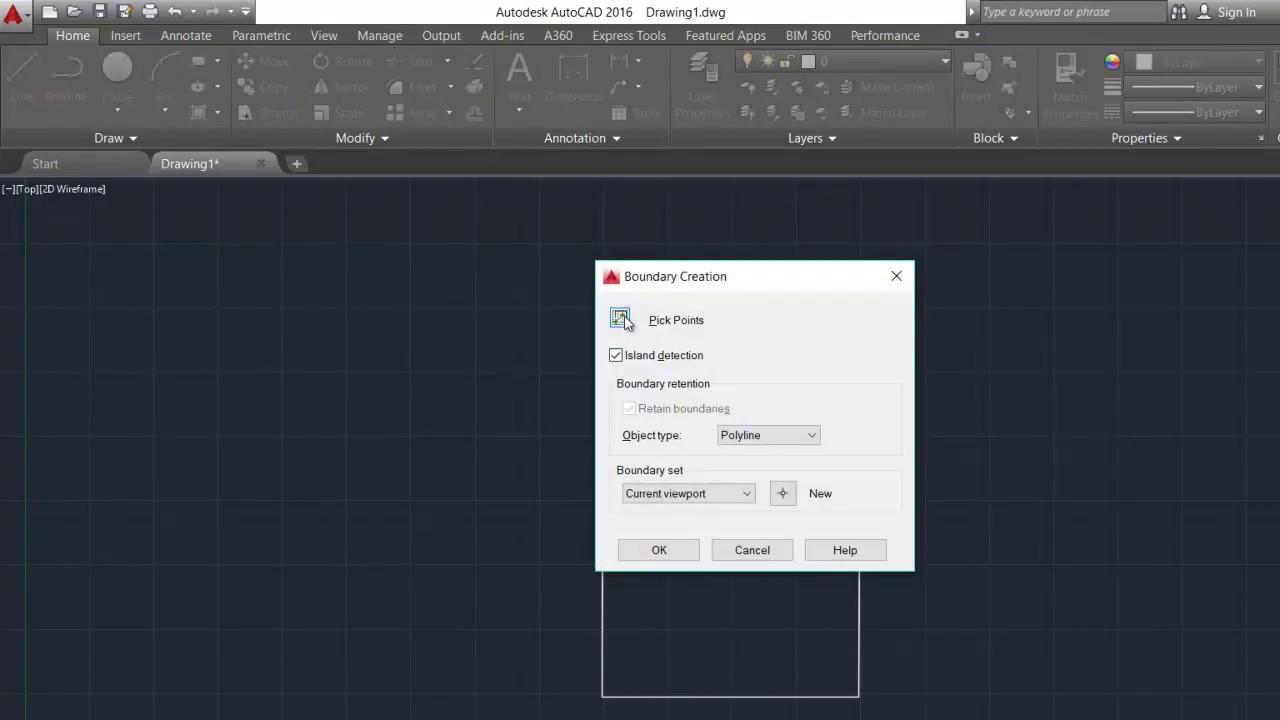This screenshot has height=720, width=1280.
Task: Open the Express Tools ribbon tab
Action: pyautogui.click(x=629, y=35)
